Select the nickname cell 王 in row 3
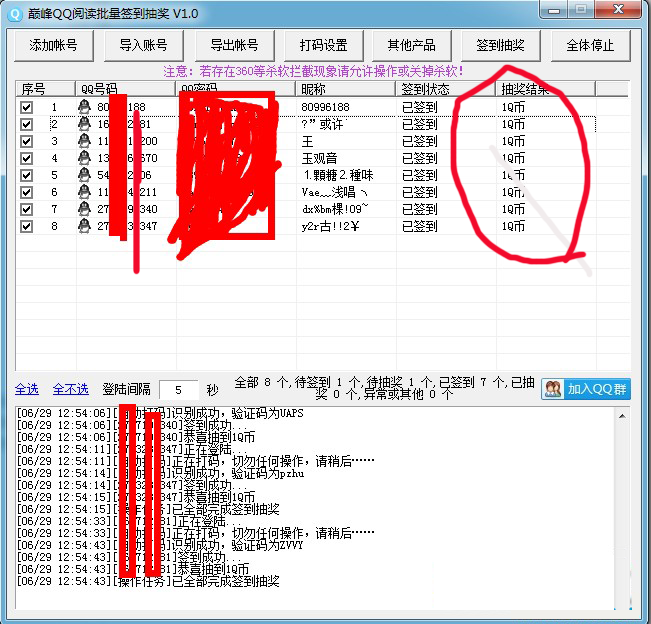 click(307, 141)
